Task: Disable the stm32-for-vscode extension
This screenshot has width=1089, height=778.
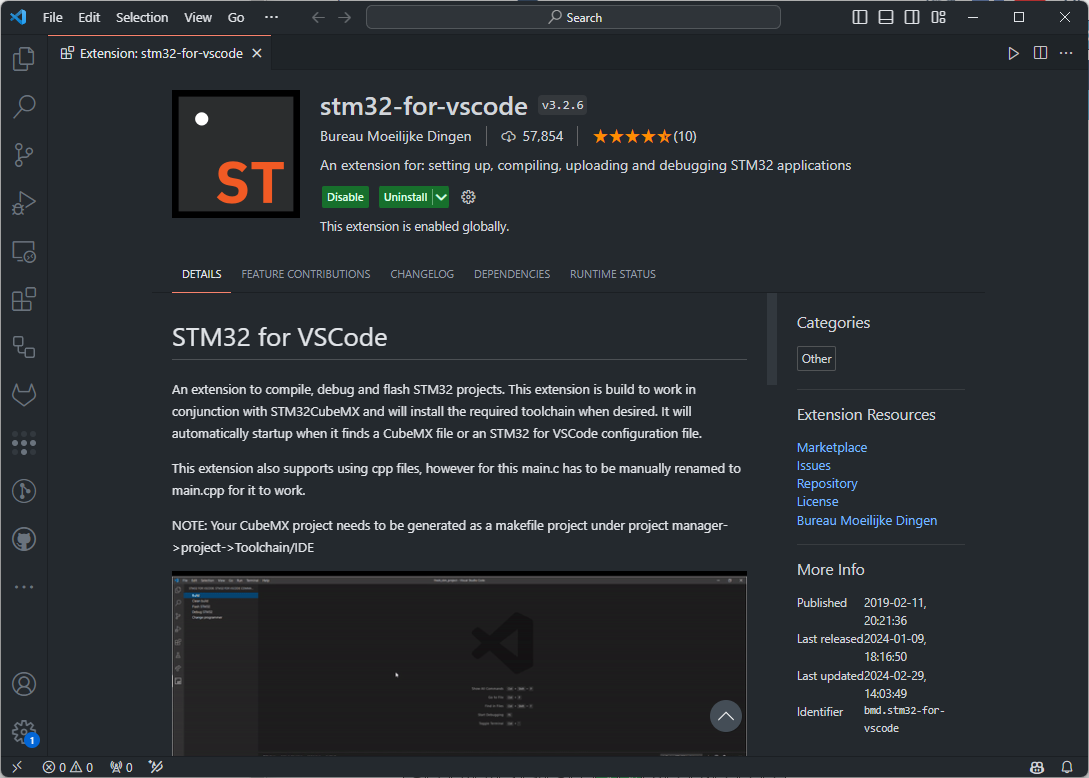Action: 345,197
